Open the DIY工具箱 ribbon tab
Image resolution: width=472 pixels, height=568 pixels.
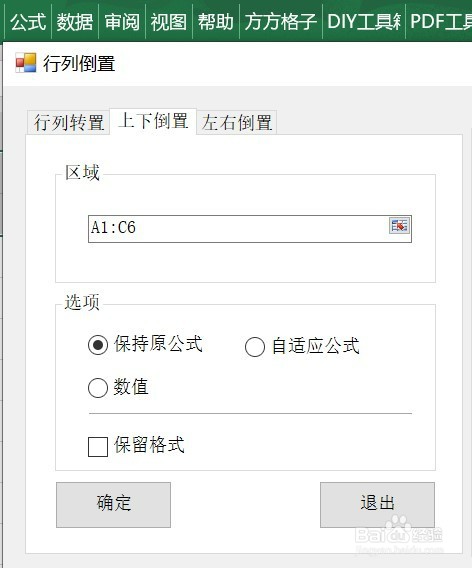[x=364, y=22]
